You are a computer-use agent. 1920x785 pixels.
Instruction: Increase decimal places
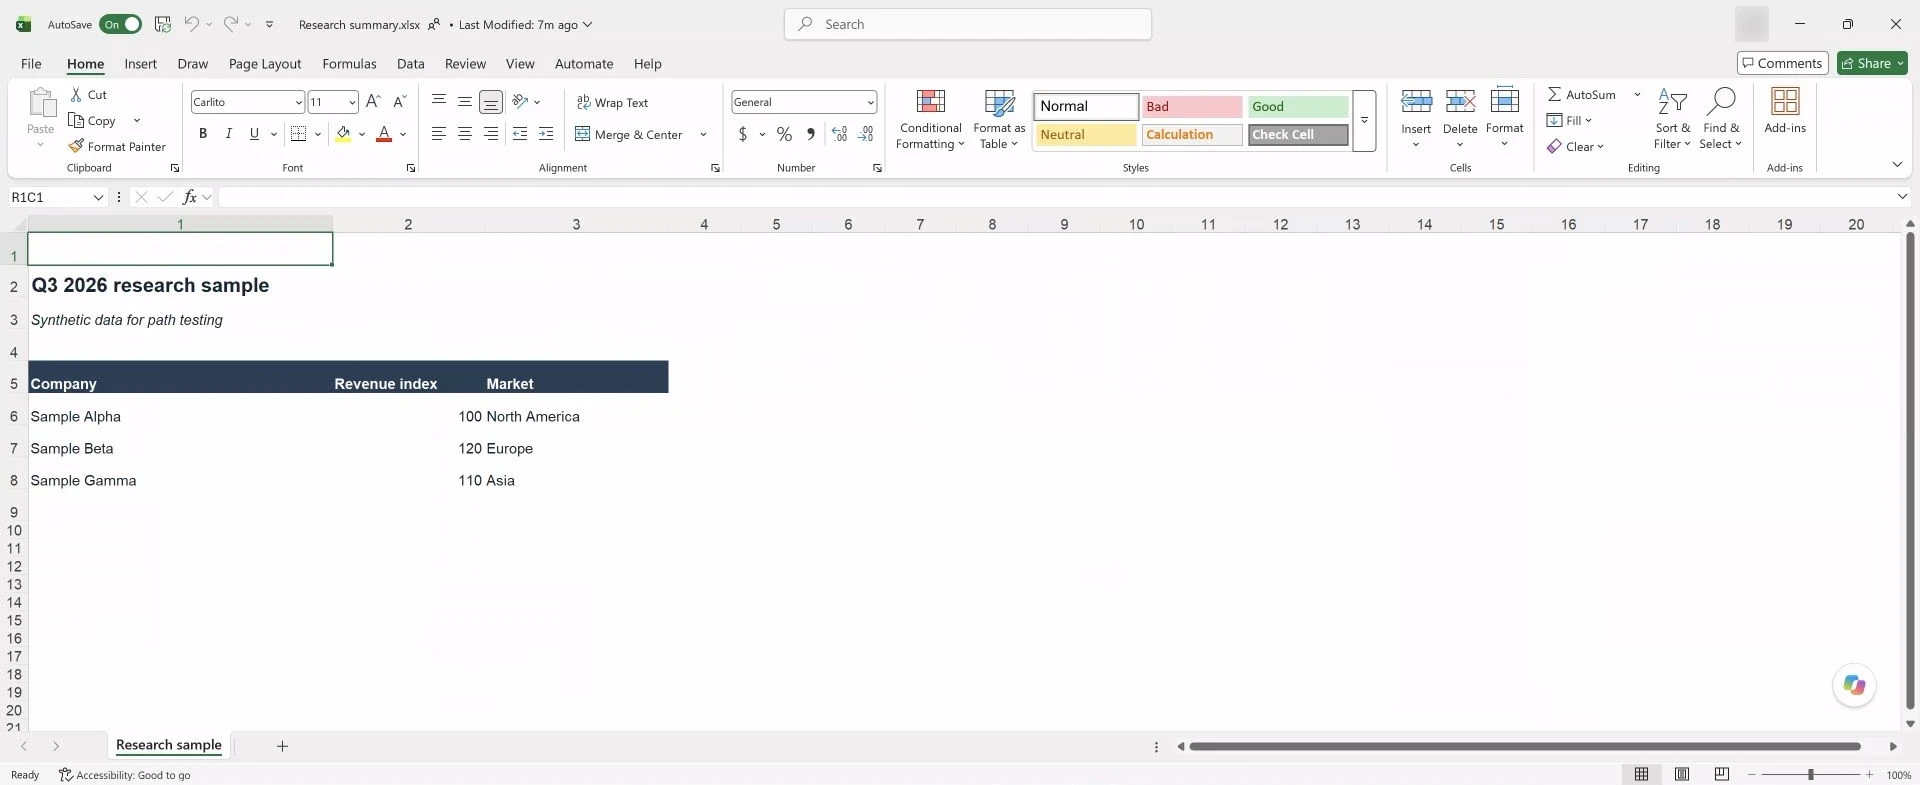pos(839,133)
